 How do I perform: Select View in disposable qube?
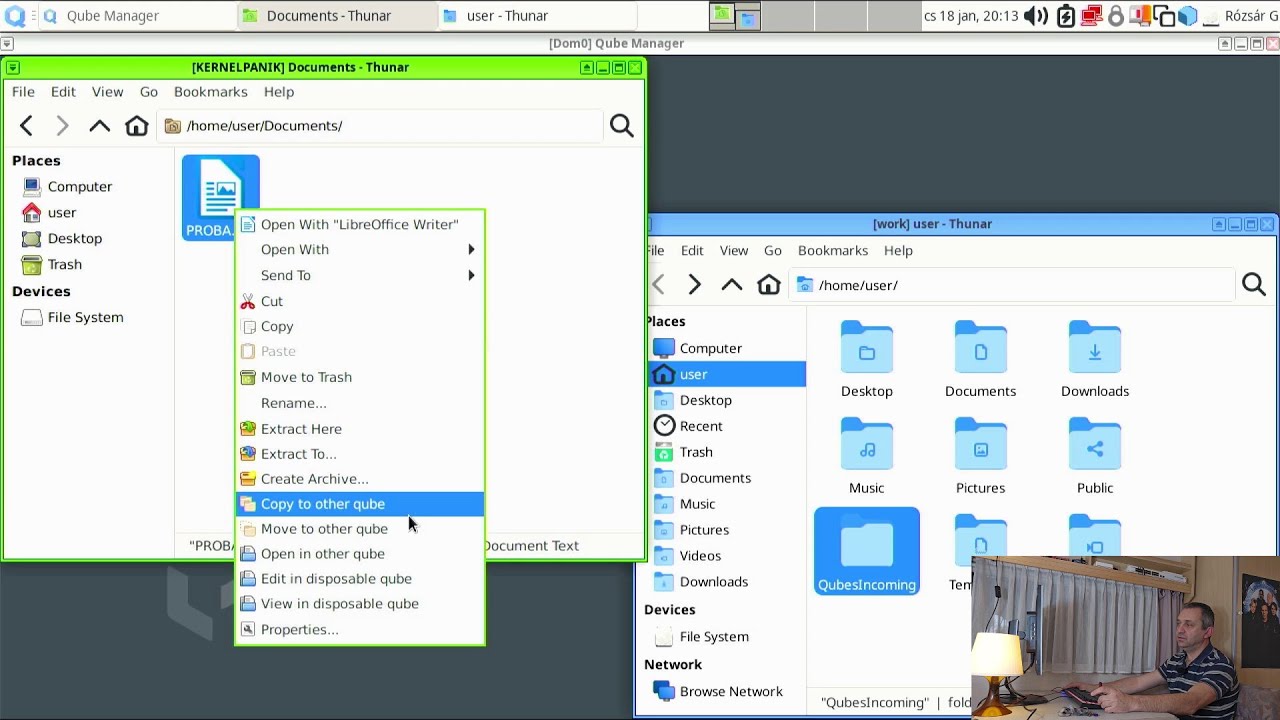pos(360,604)
